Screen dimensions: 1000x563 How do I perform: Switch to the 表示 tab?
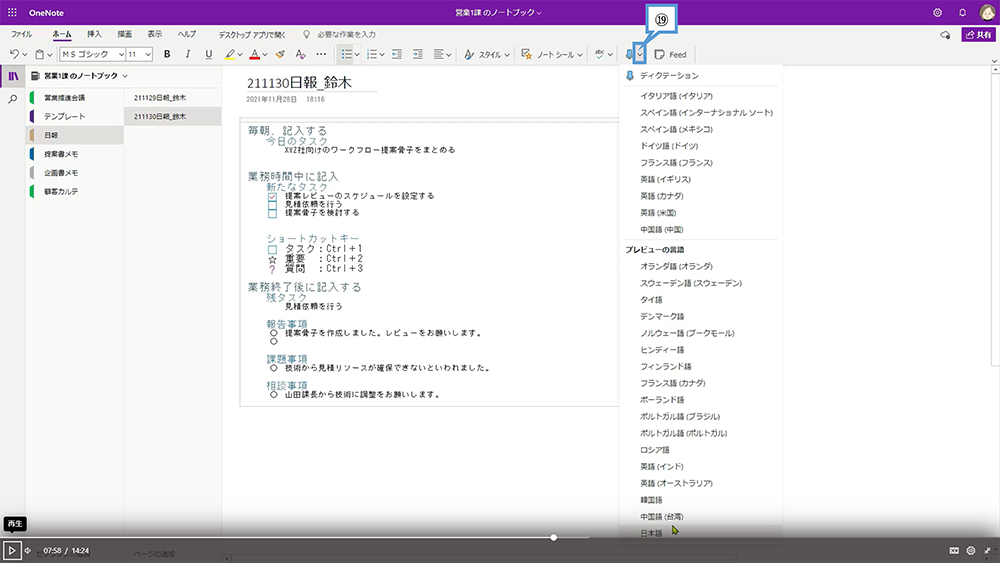coord(155,34)
